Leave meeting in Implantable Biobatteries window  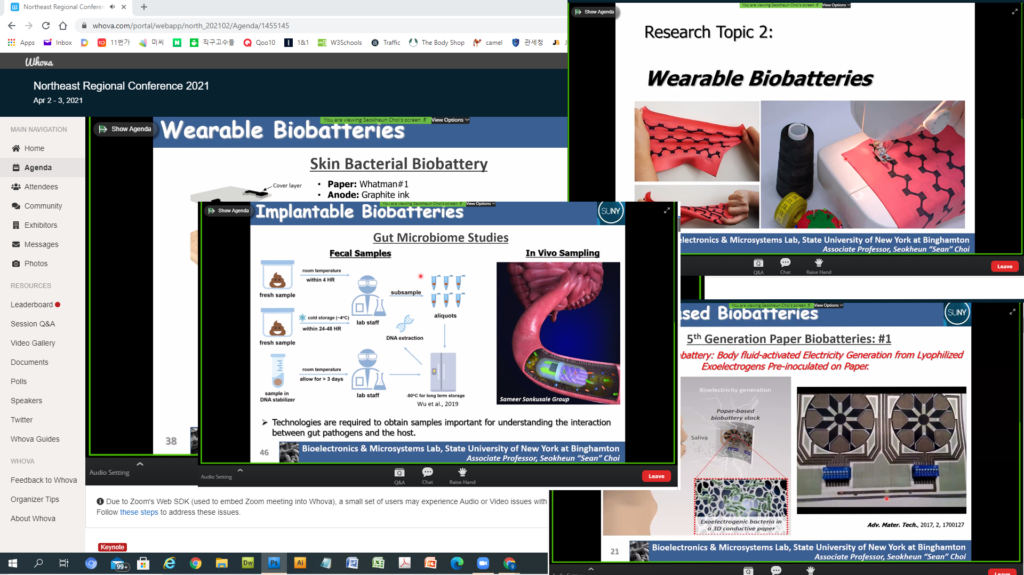pyautogui.click(x=656, y=476)
